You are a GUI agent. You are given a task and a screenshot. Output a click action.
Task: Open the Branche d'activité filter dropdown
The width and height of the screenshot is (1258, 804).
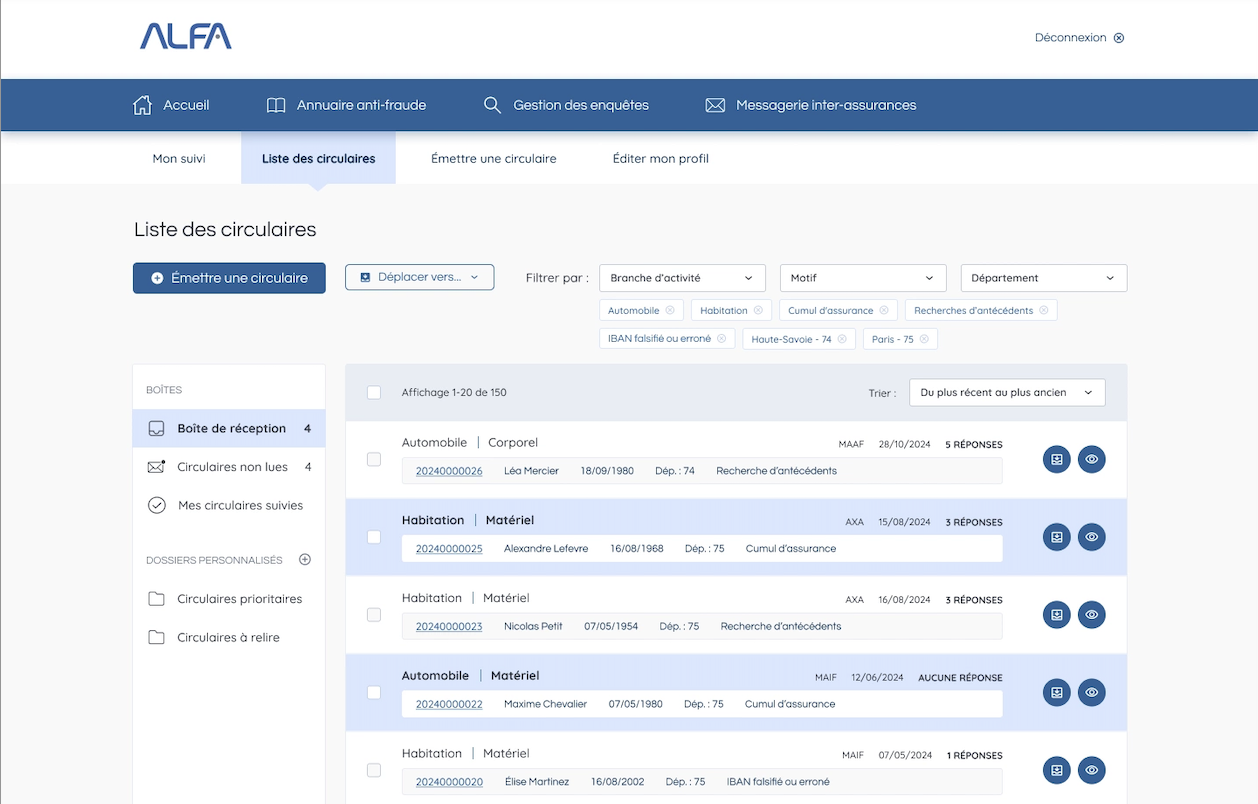tap(682, 278)
